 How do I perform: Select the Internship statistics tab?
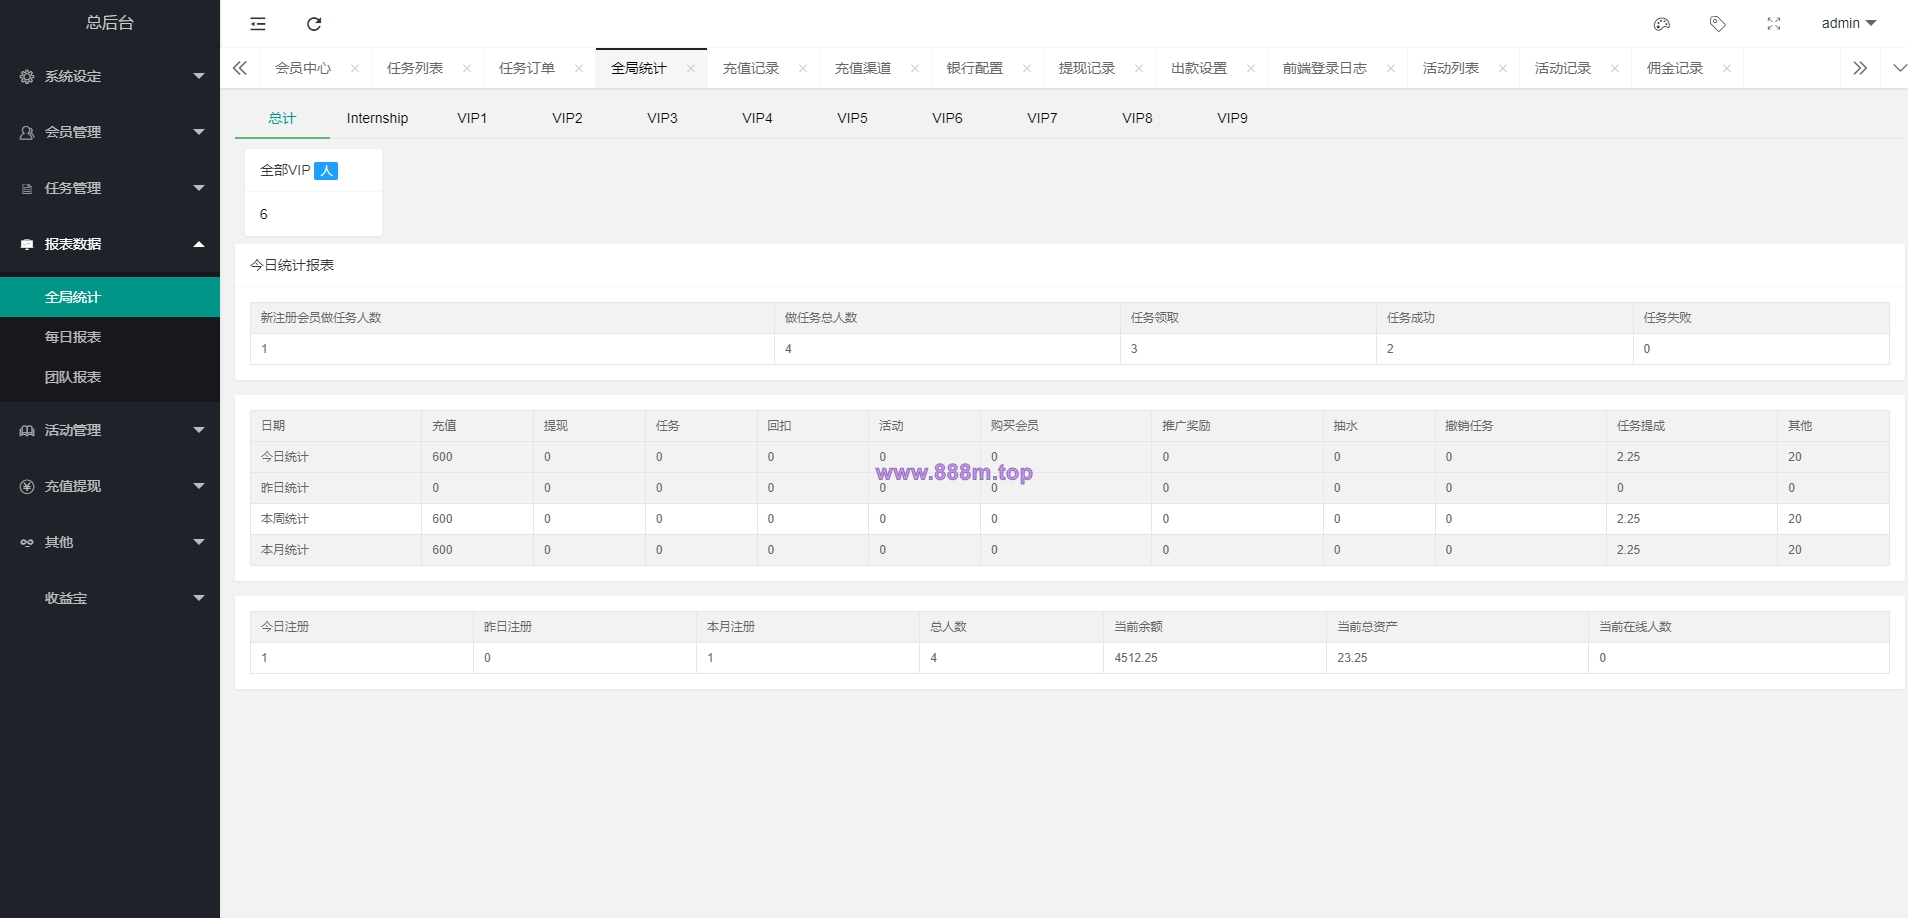point(377,118)
